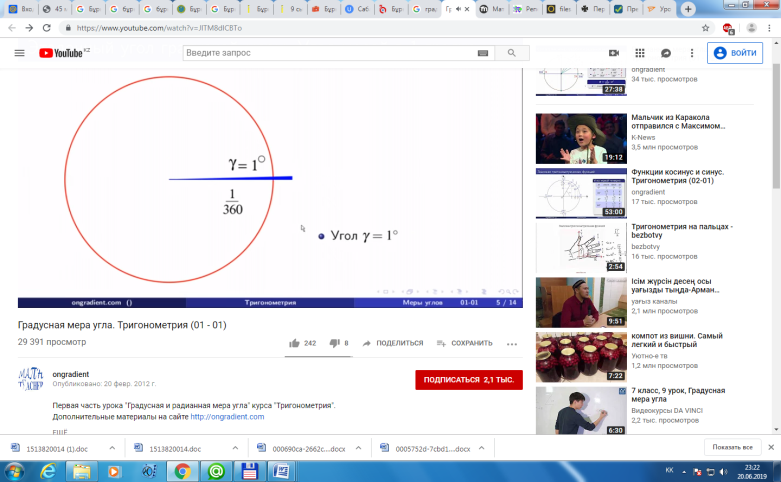Open the Chrome profile avatar
This screenshot has height=482, width=781.
click(x=752, y=28)
